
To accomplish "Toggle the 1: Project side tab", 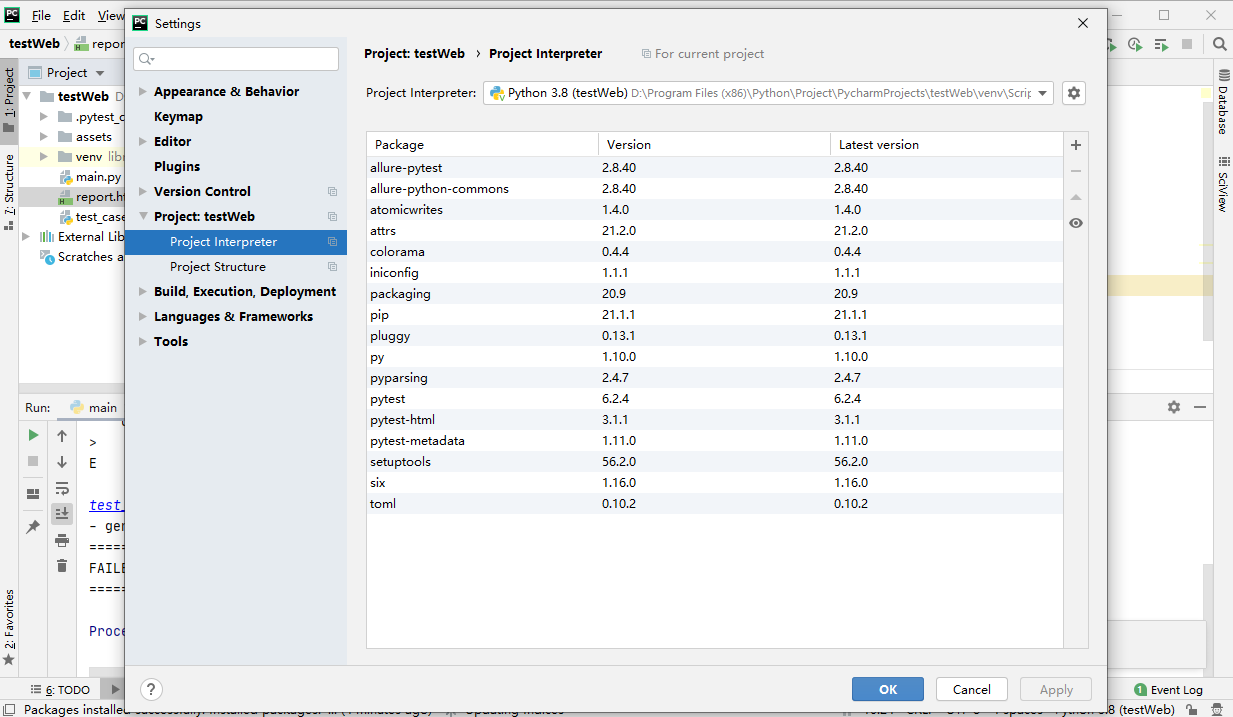I will [x=9, y=100].
